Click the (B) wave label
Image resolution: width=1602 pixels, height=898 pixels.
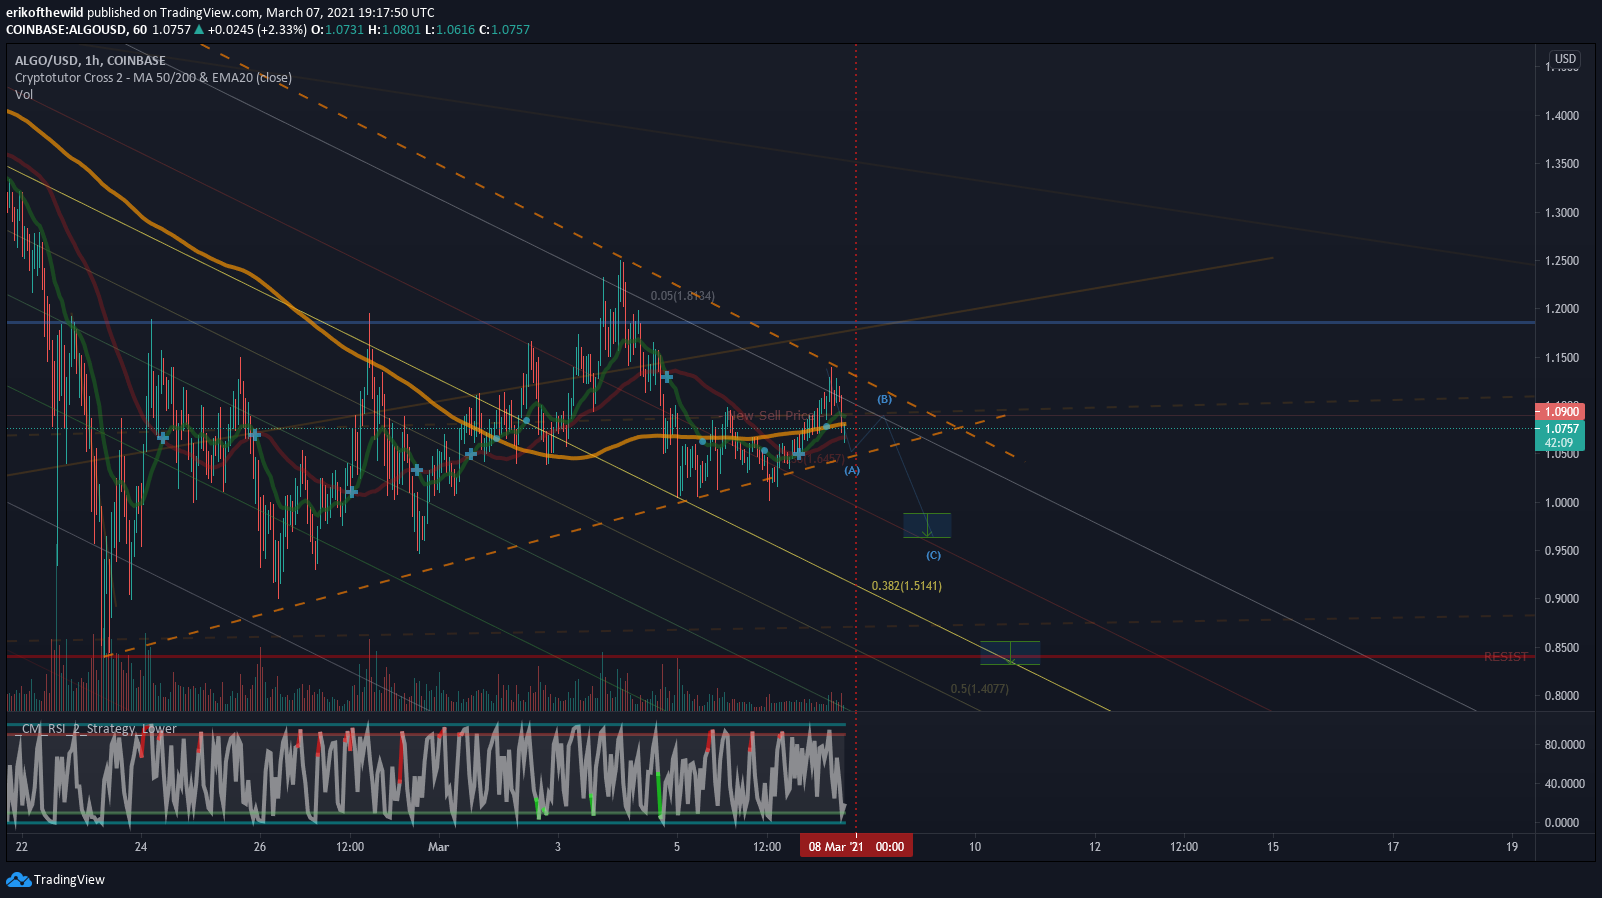coord(885,400)
